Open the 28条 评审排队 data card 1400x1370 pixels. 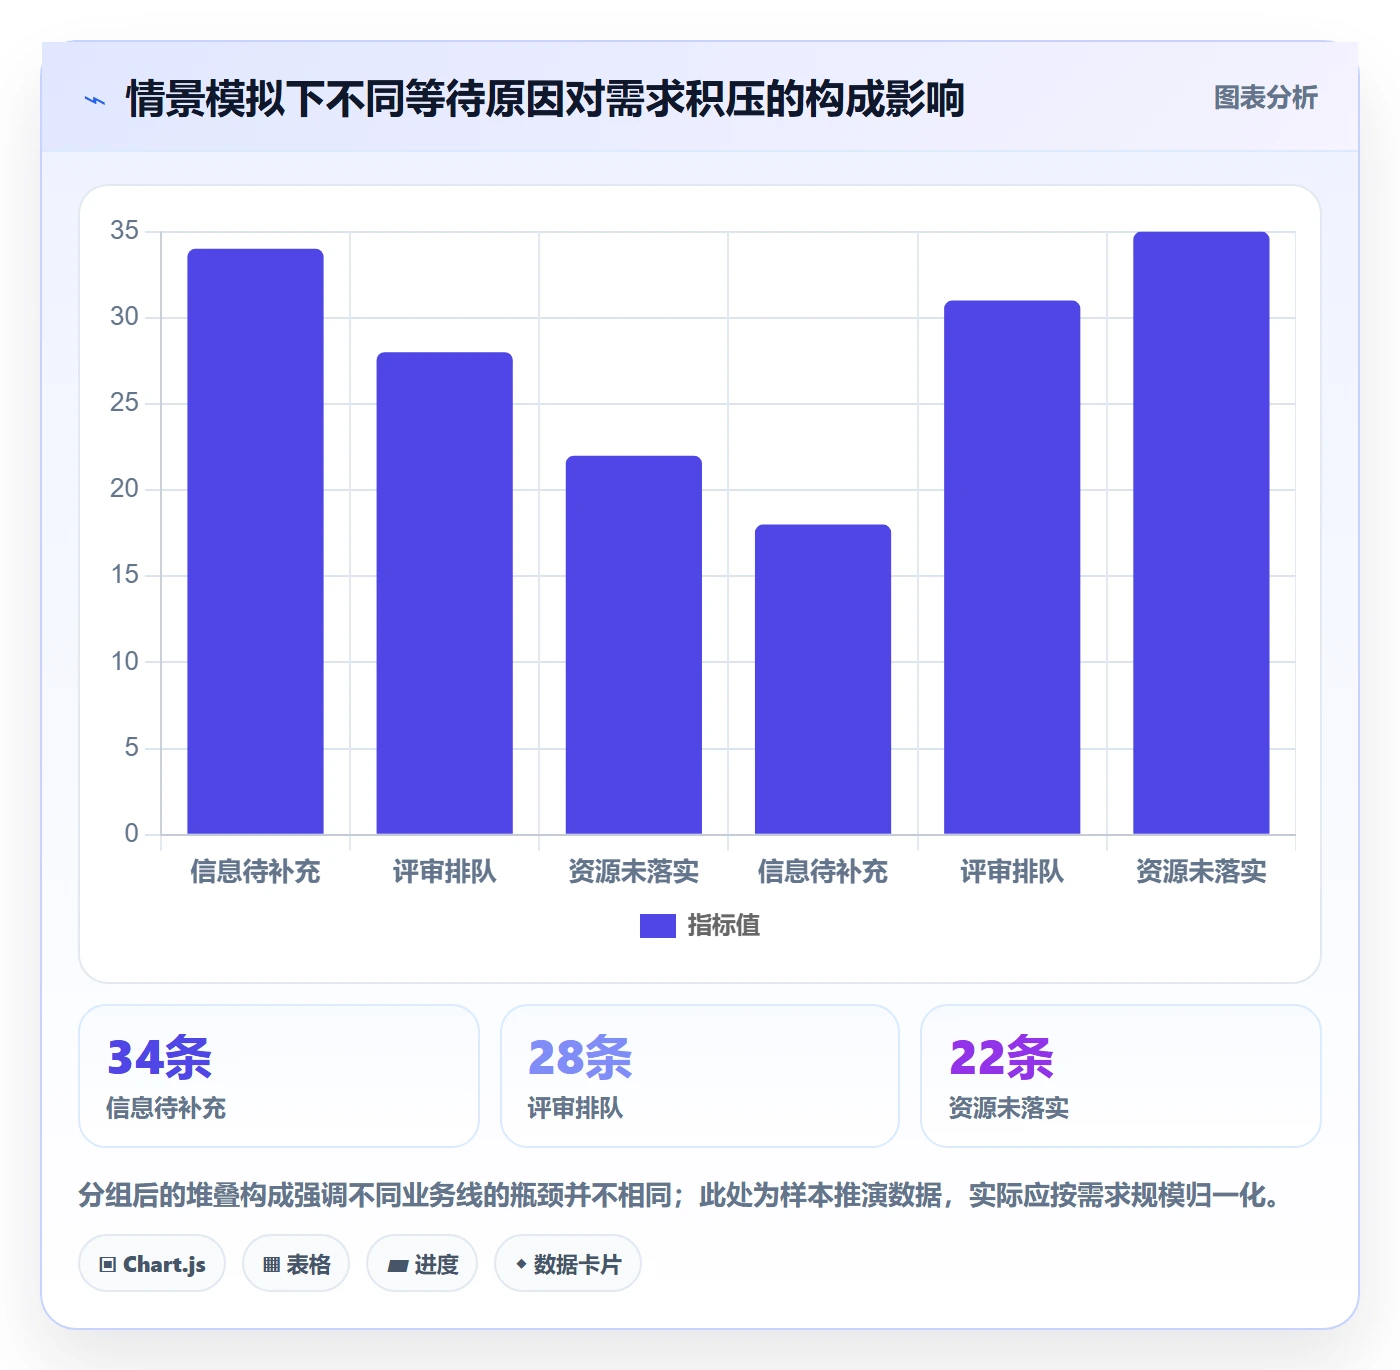click(700, 1076)
